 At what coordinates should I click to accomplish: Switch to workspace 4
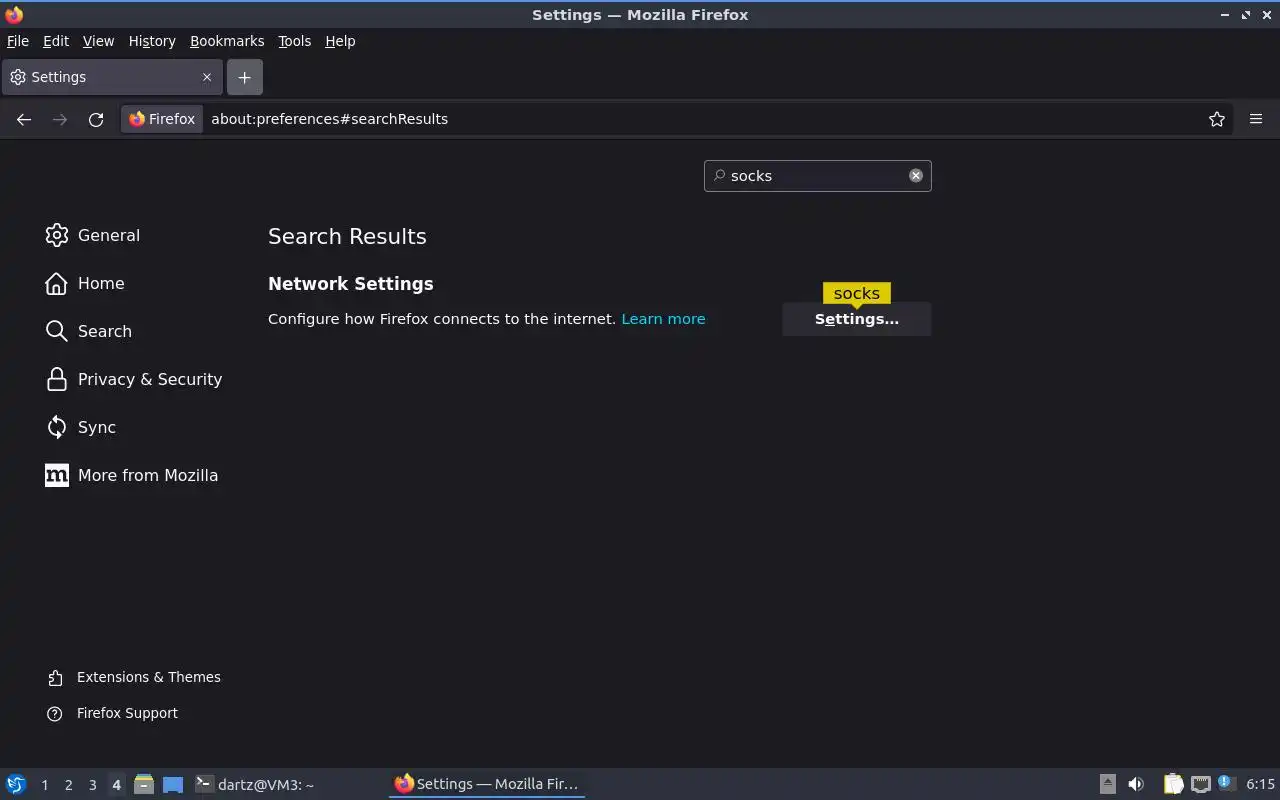(116, 785)
